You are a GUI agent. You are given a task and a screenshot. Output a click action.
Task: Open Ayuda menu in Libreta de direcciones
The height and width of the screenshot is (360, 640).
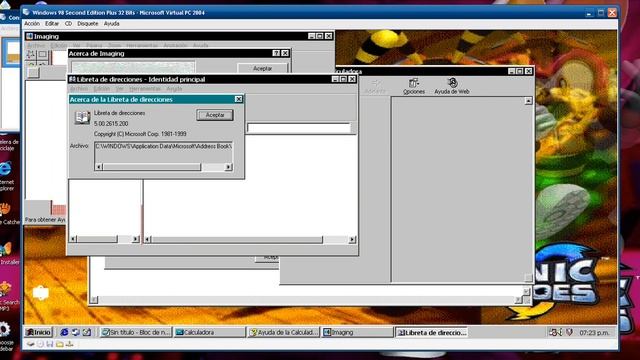174,89
